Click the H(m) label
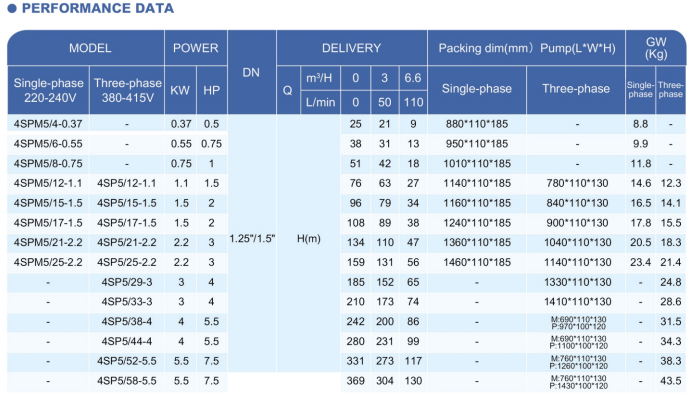 tap(308, 239)
